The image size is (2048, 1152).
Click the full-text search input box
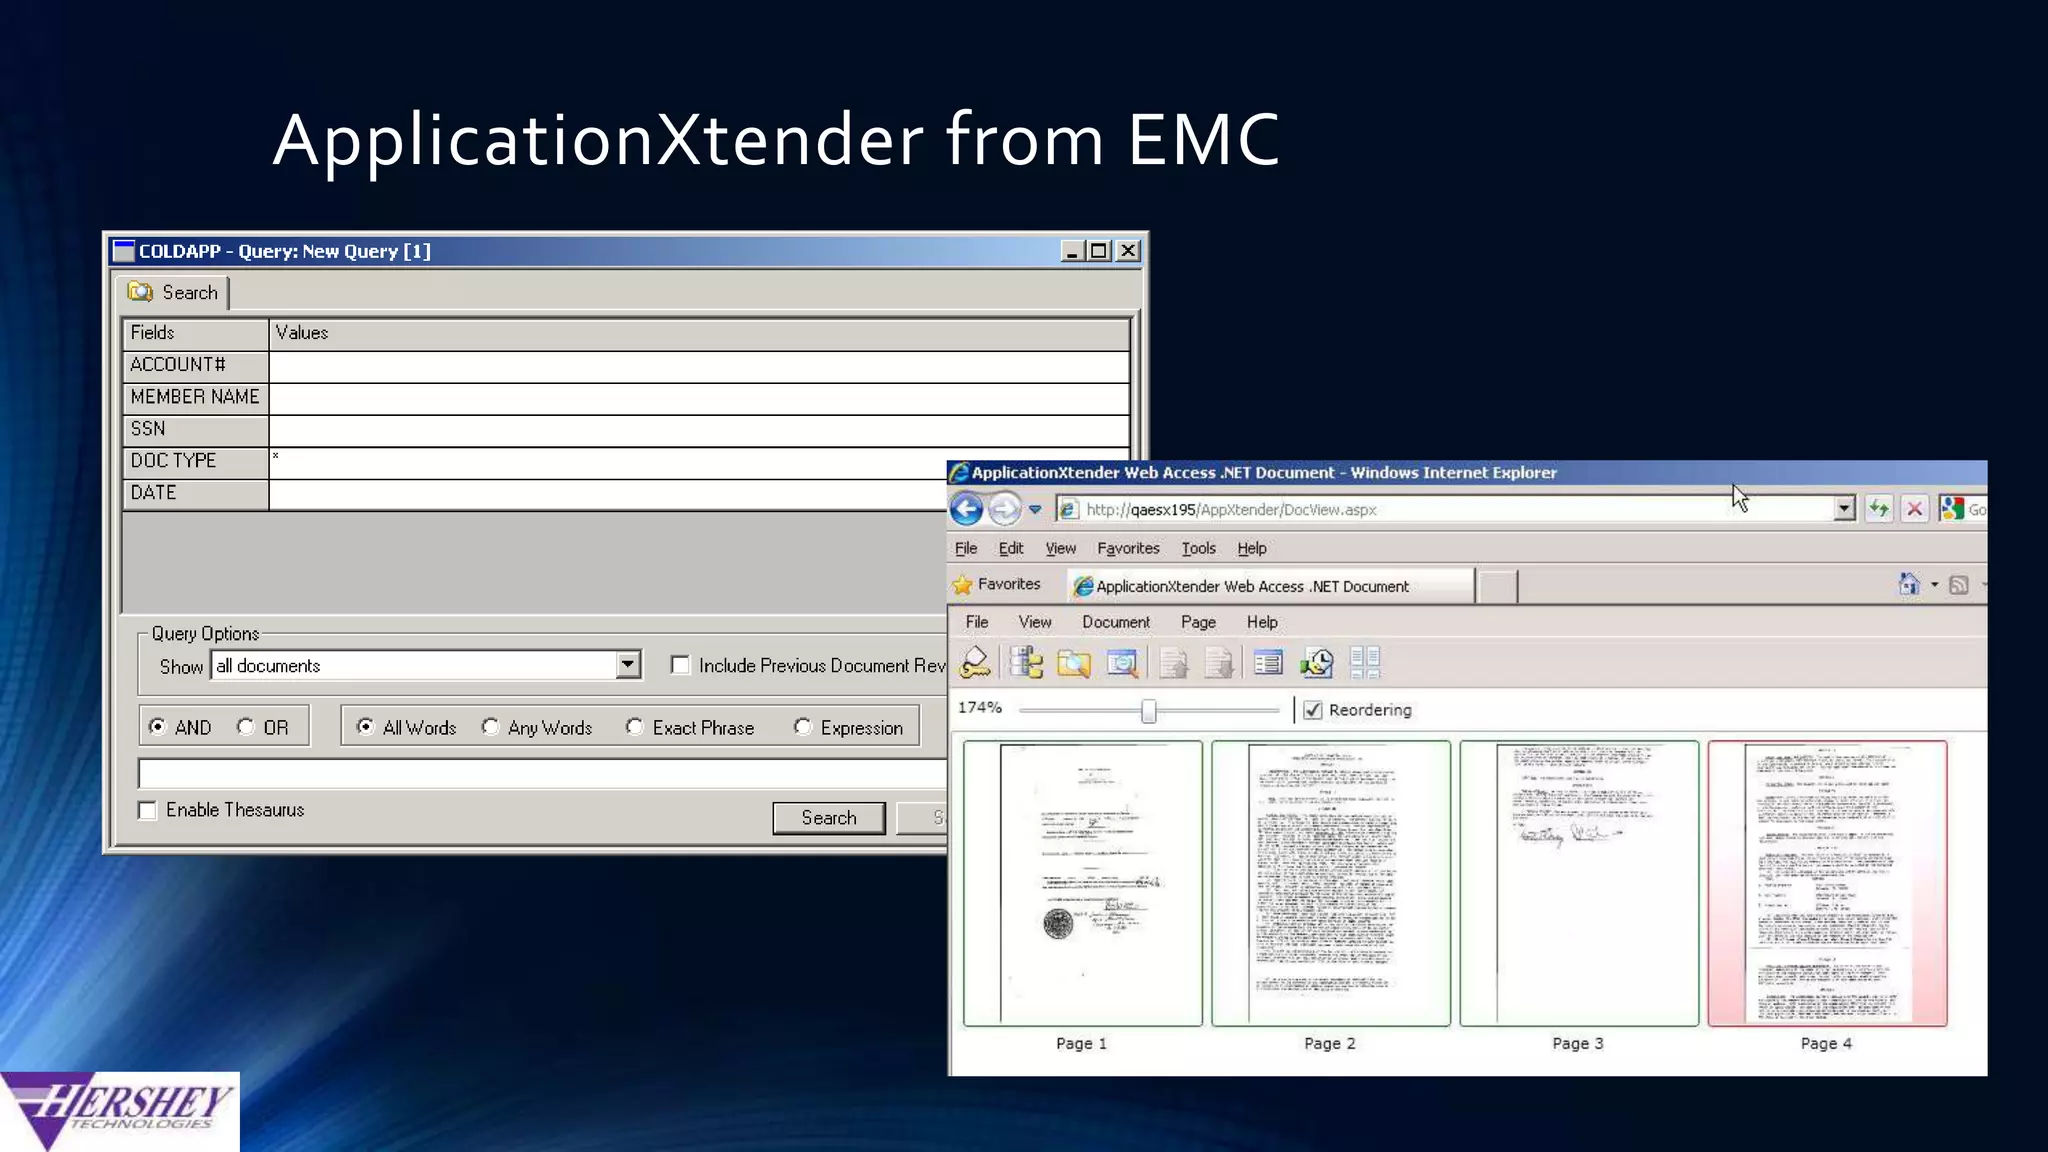tap(542, 773)
